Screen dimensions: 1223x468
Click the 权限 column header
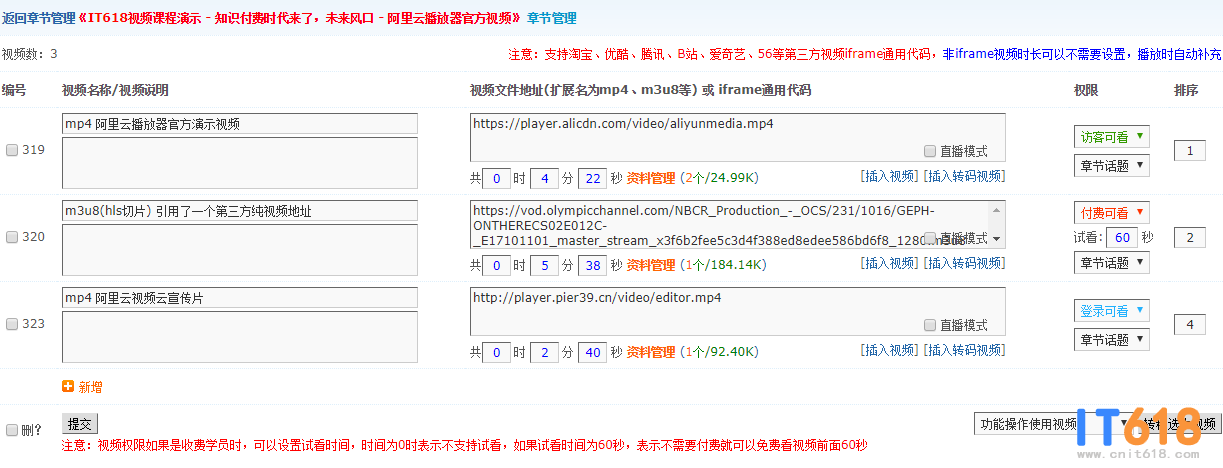click(x=1086, y=90)
